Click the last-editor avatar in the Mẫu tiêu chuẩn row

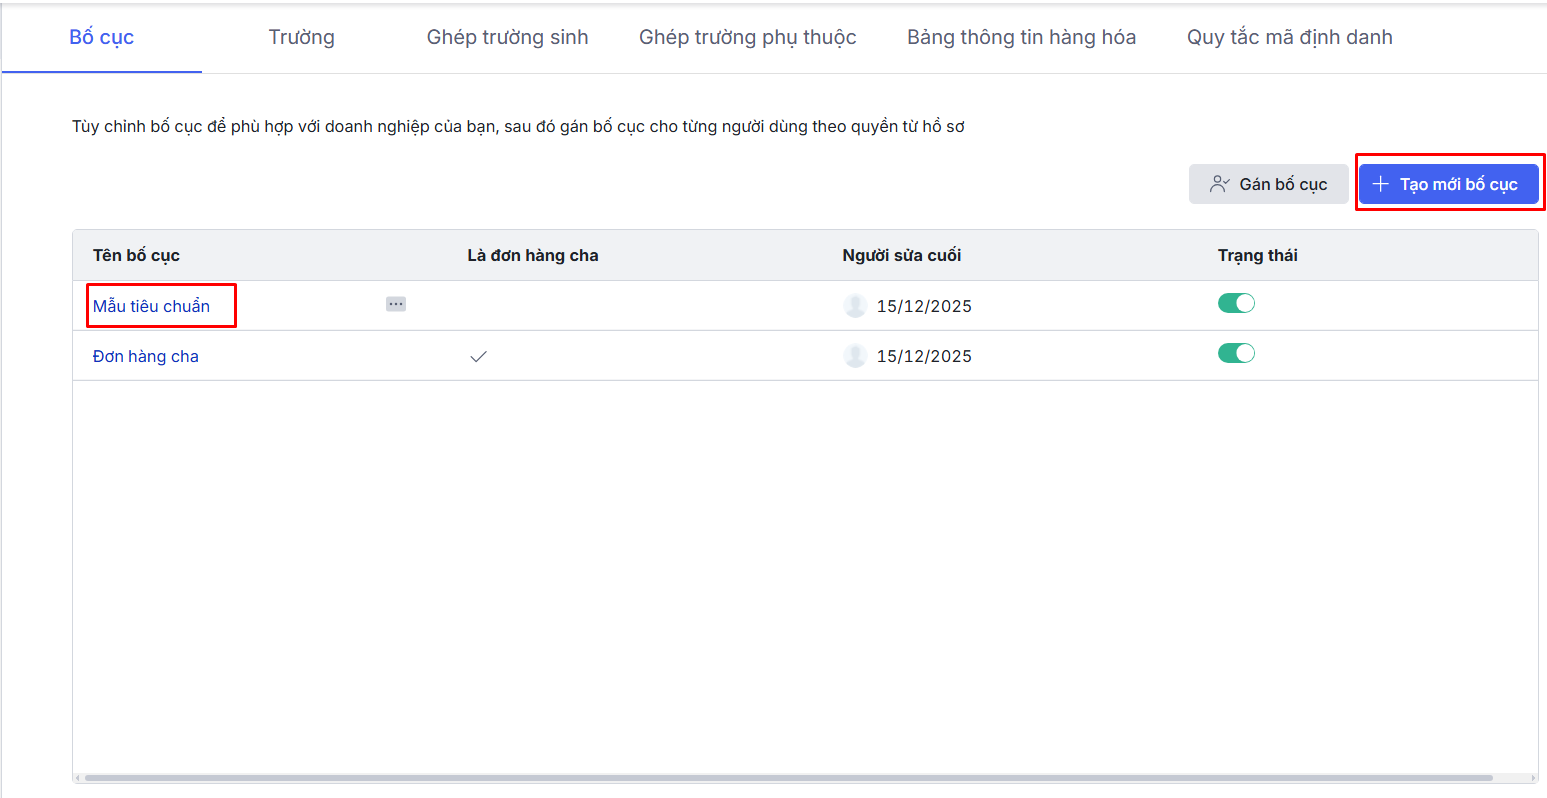855,306
